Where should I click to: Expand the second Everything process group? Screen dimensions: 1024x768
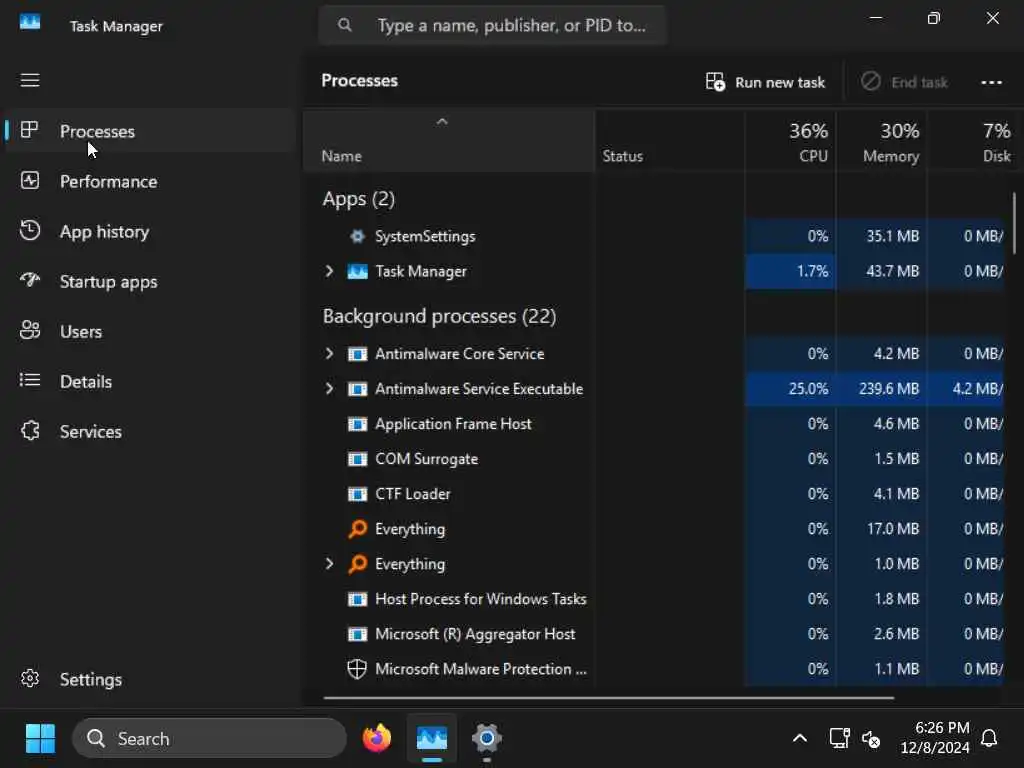click(329, 564)
